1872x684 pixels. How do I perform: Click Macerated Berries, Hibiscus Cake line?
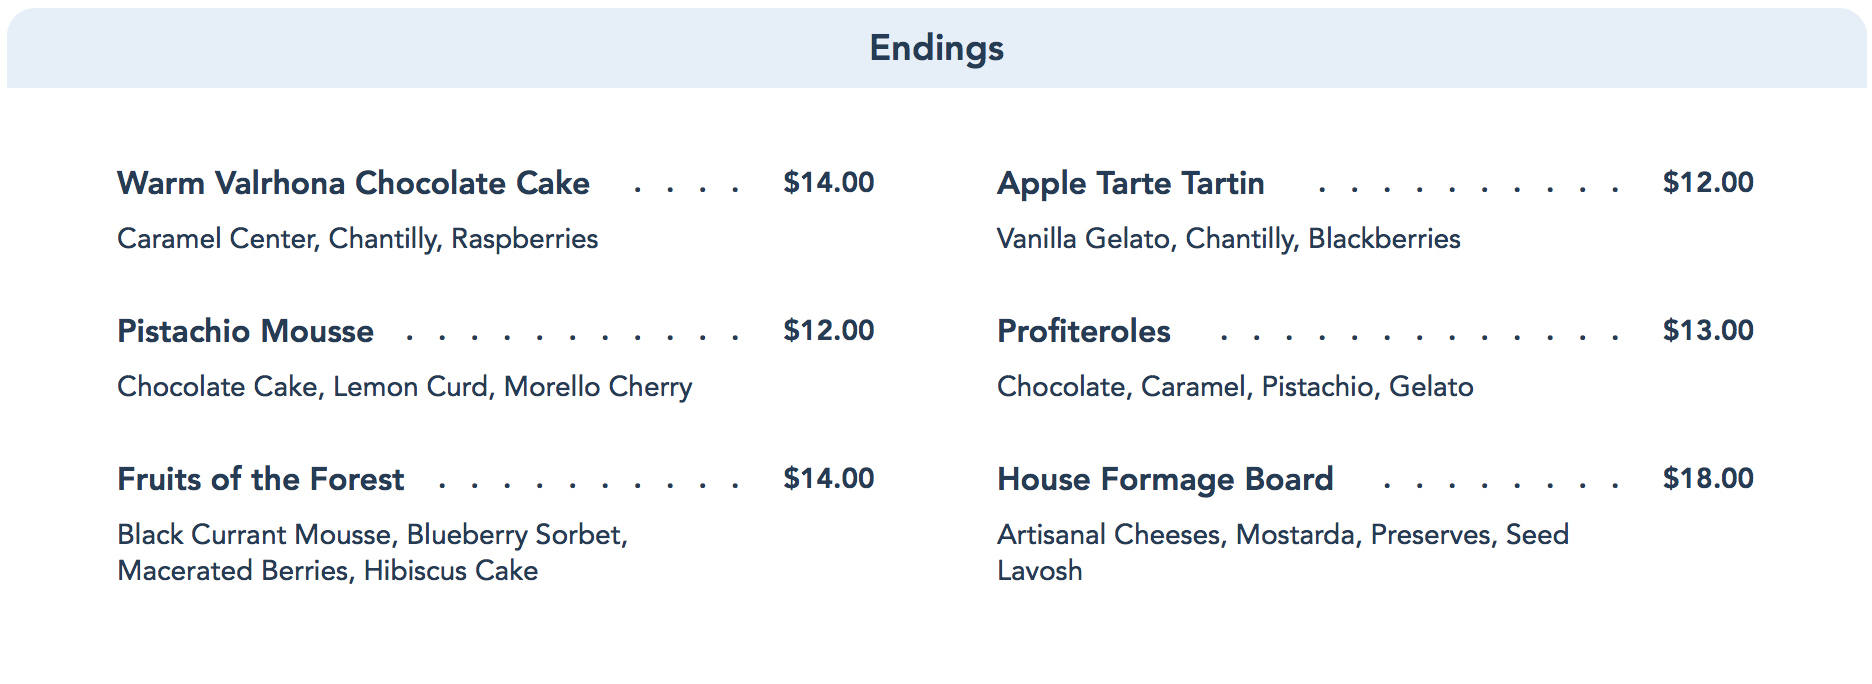pos(327,571)
